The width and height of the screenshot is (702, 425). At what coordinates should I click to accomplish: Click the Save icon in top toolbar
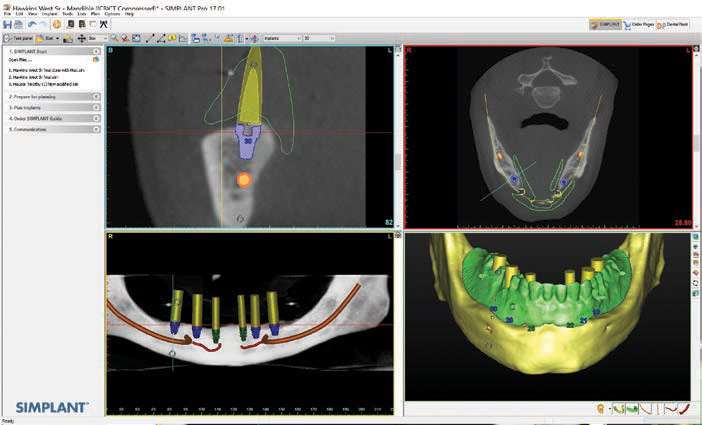coord(7,23)
